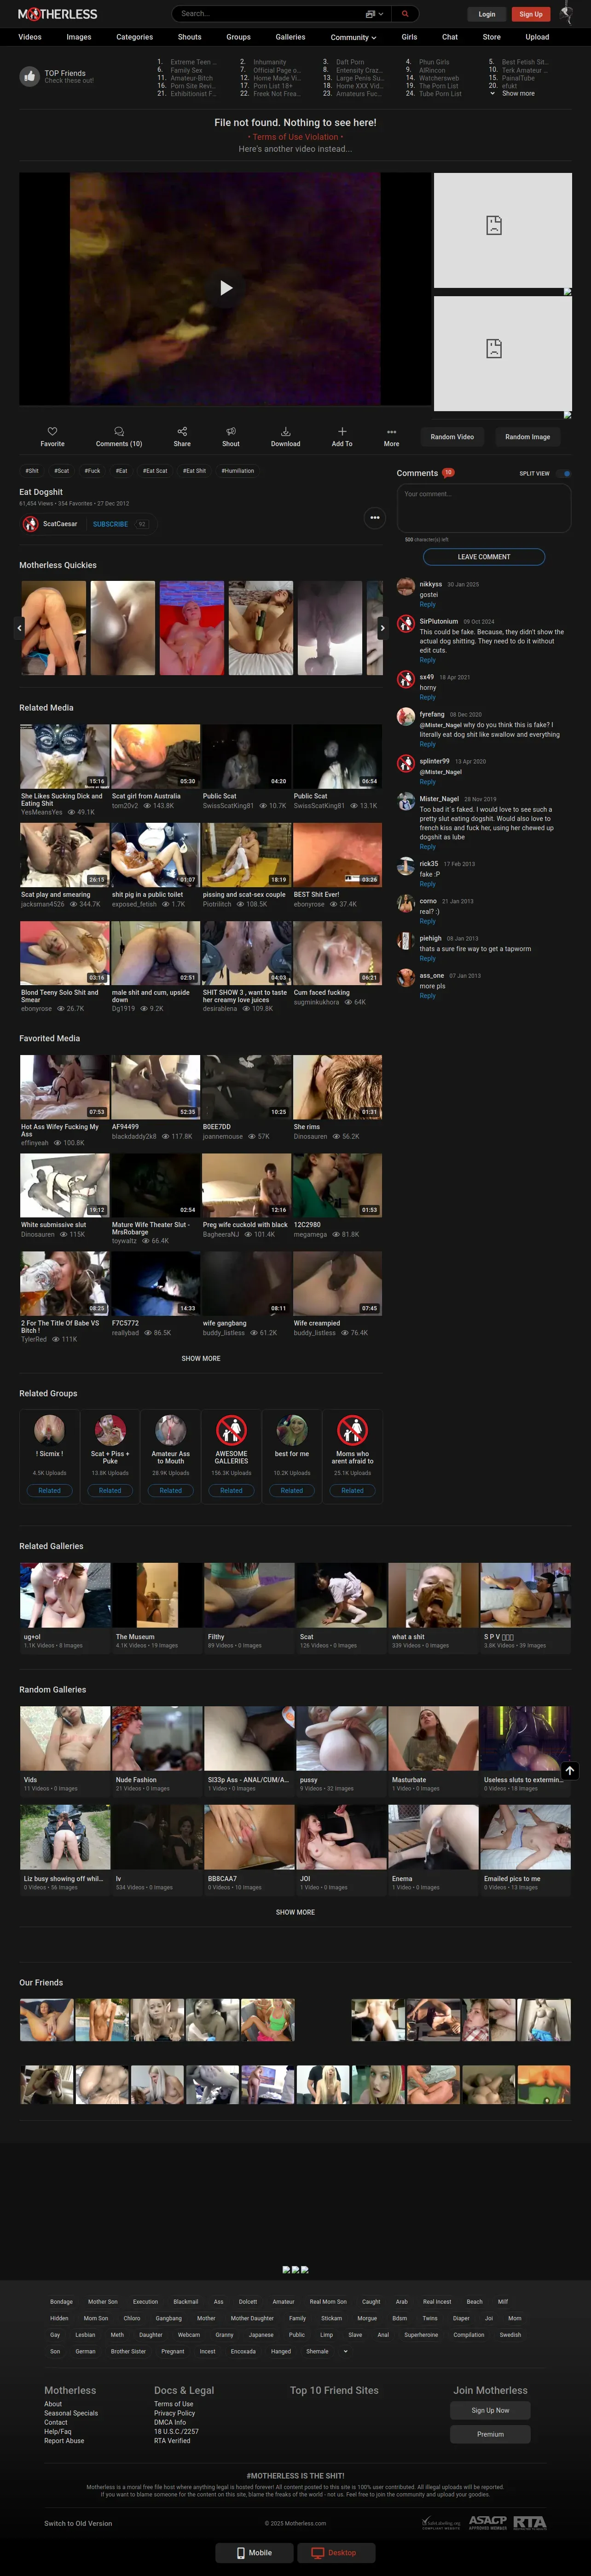Click the TOP Friends thumbs-up icon

point(29,76)
